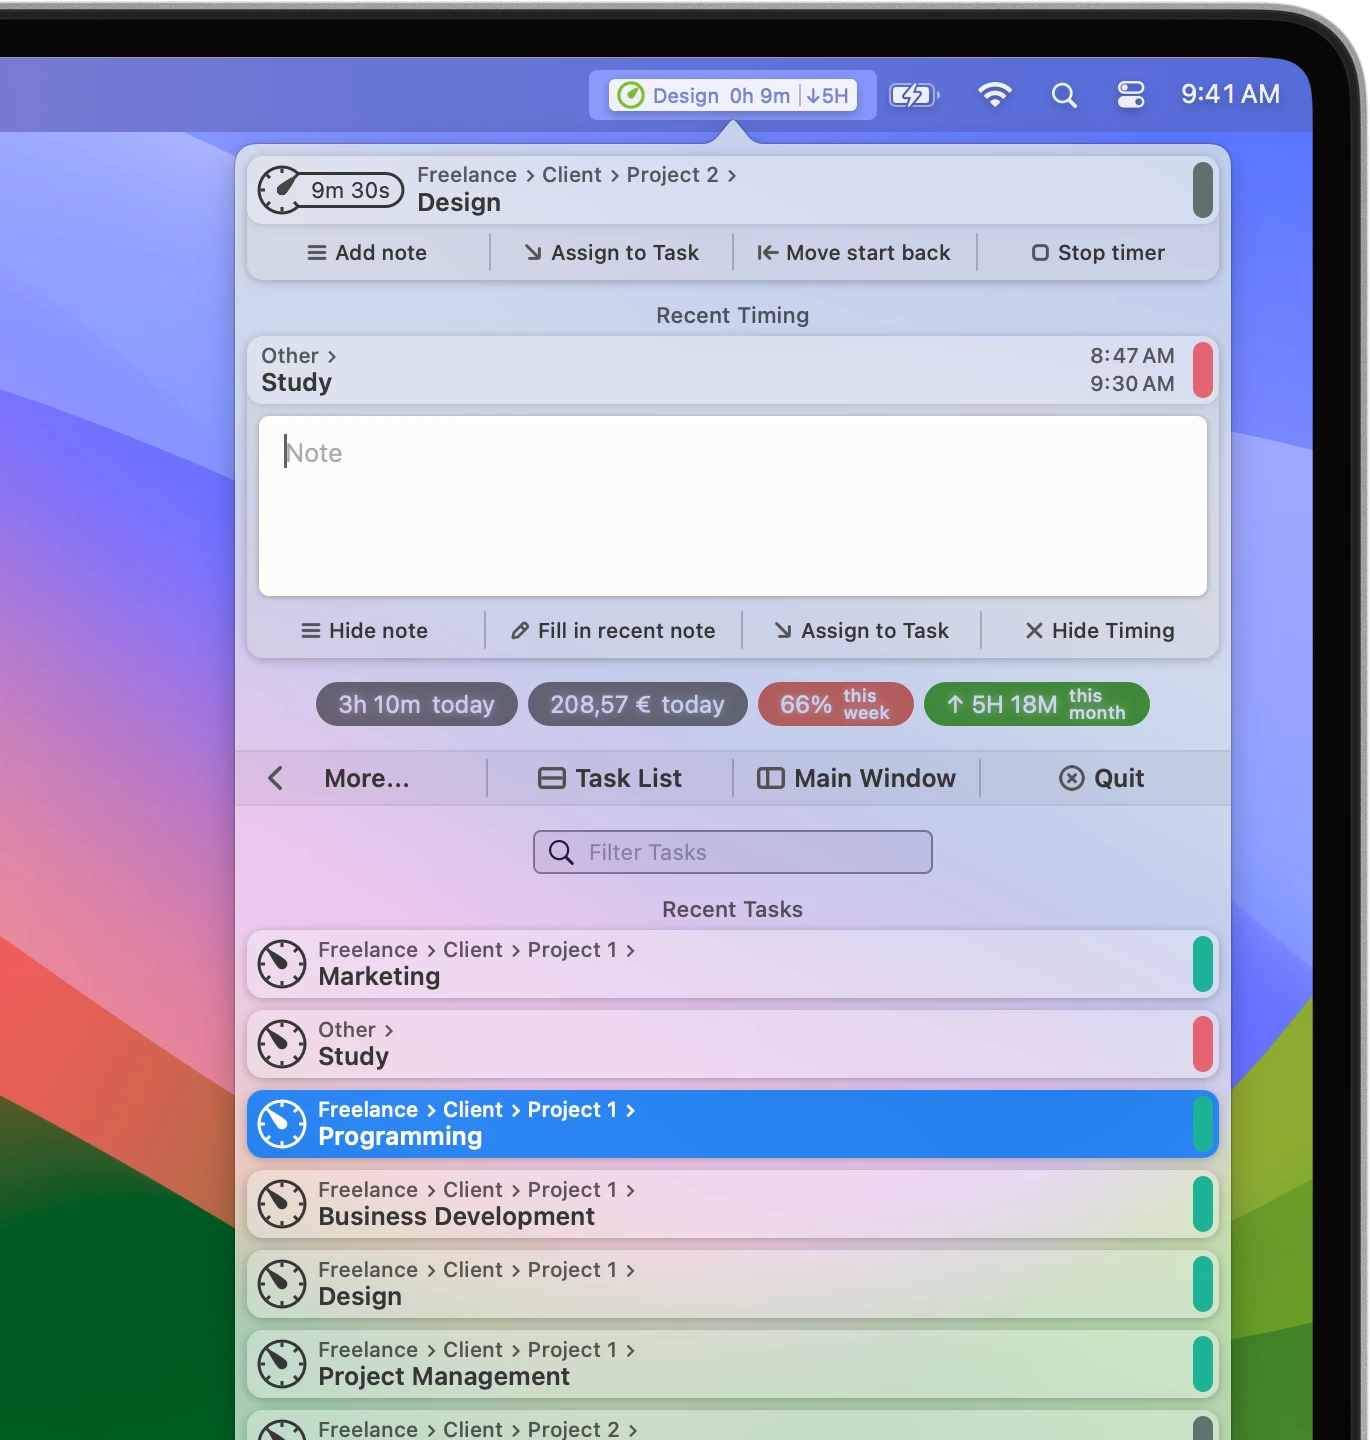Open Spotlight search from the menu bar
This screenshot has height=1440, width=1370.
coord(1064,95)
